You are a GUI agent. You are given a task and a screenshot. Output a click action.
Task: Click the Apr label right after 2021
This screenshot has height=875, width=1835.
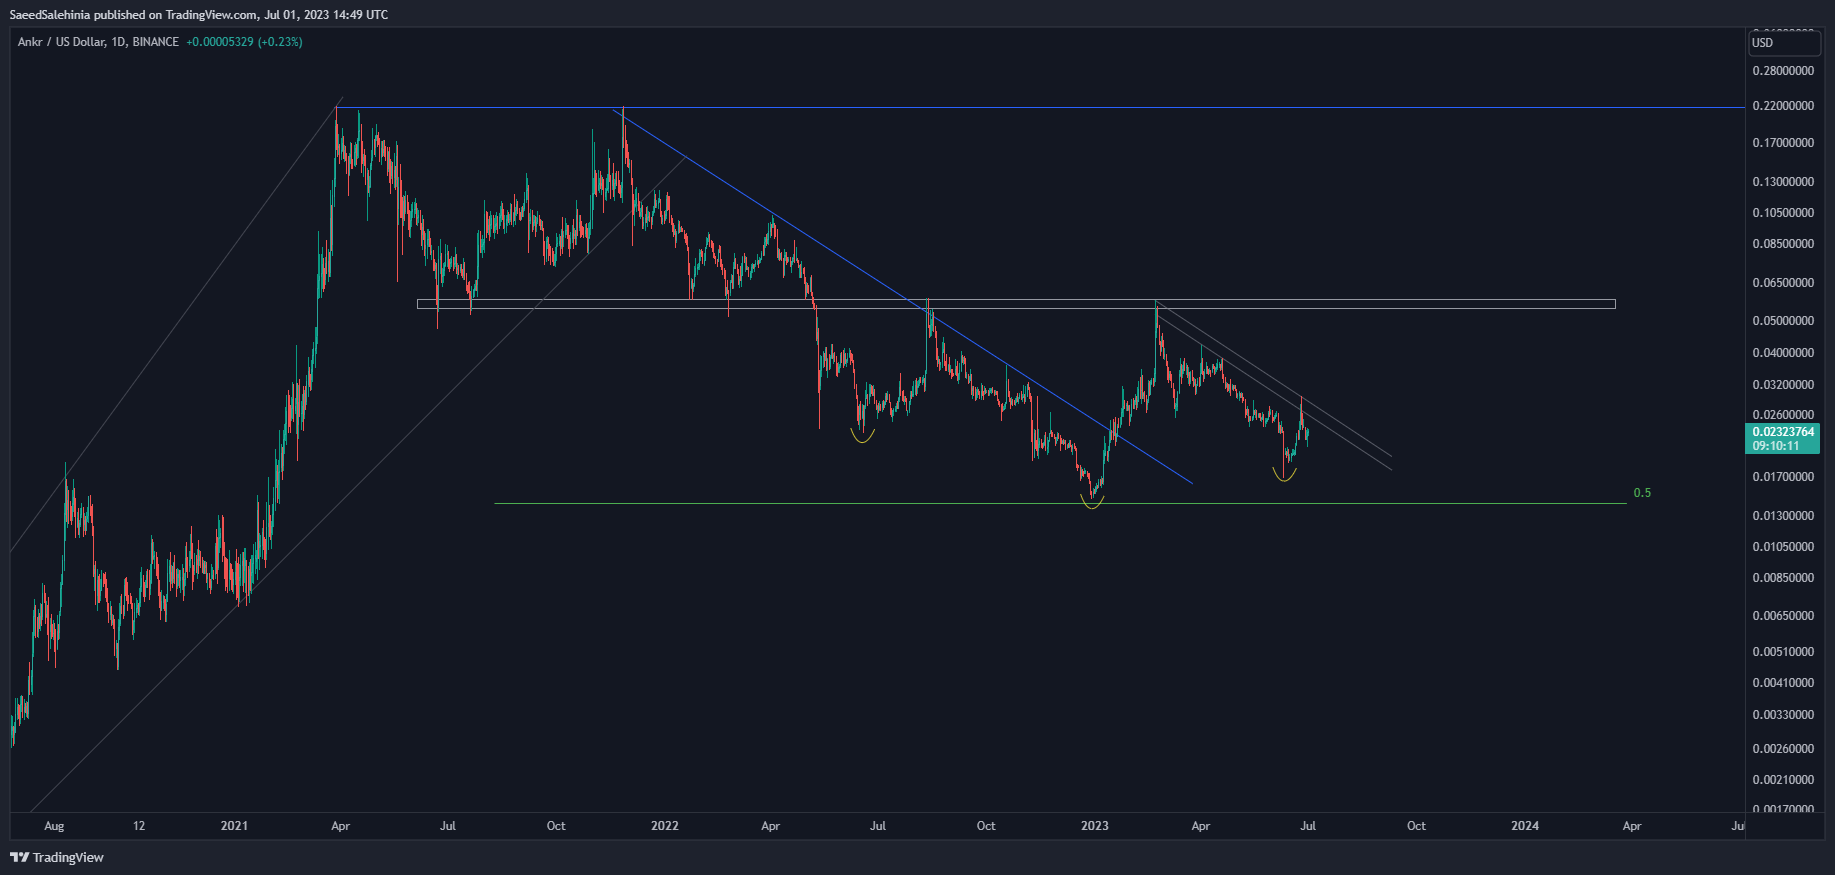340,826
